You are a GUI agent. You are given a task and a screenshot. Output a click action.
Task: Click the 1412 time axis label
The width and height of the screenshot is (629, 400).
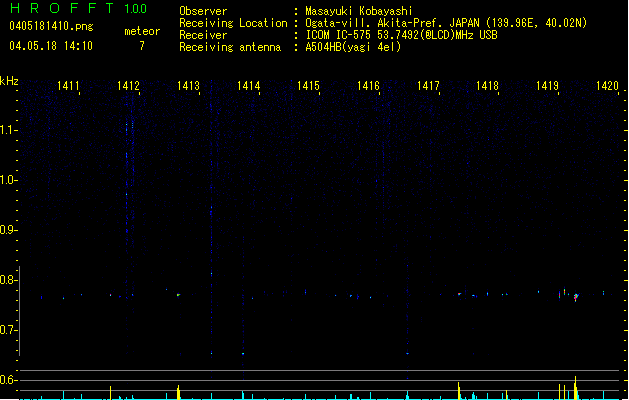coord(128,85)
